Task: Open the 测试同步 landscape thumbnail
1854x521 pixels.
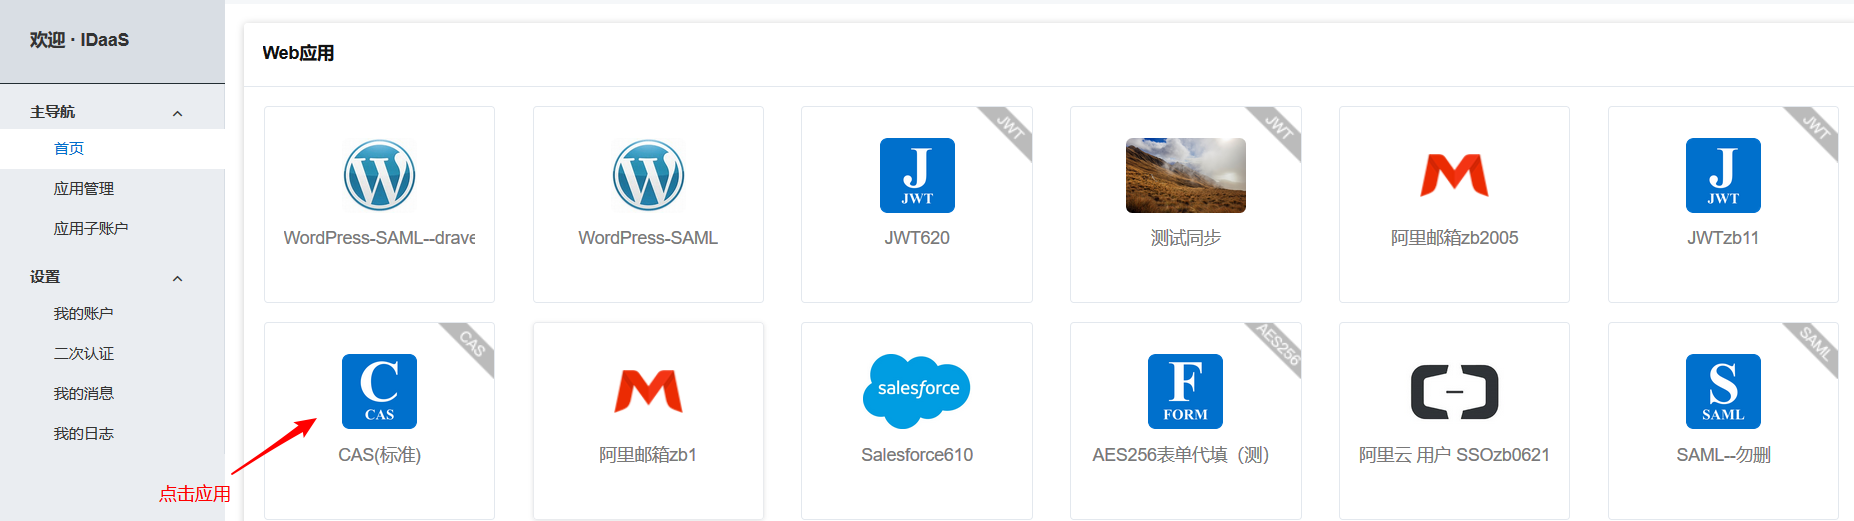Action: tap(1186, 175)
